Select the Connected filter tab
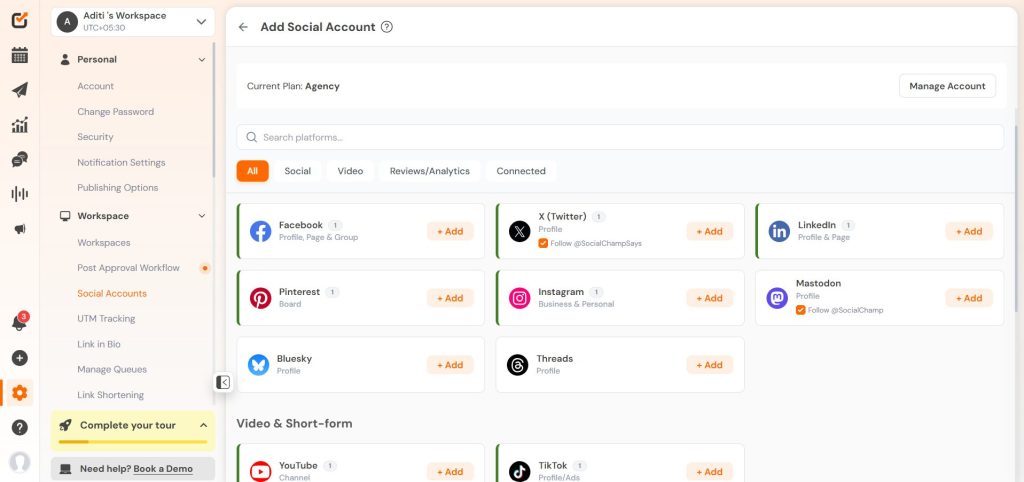1024x482 pixels. click(521, 171)
